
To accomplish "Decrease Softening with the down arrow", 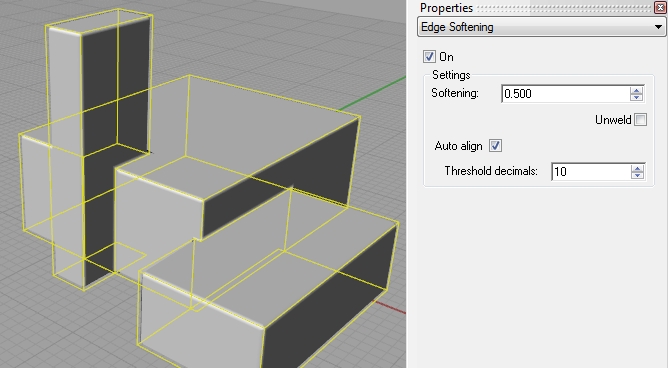I will pyautogui.click(x=636, y=98).
